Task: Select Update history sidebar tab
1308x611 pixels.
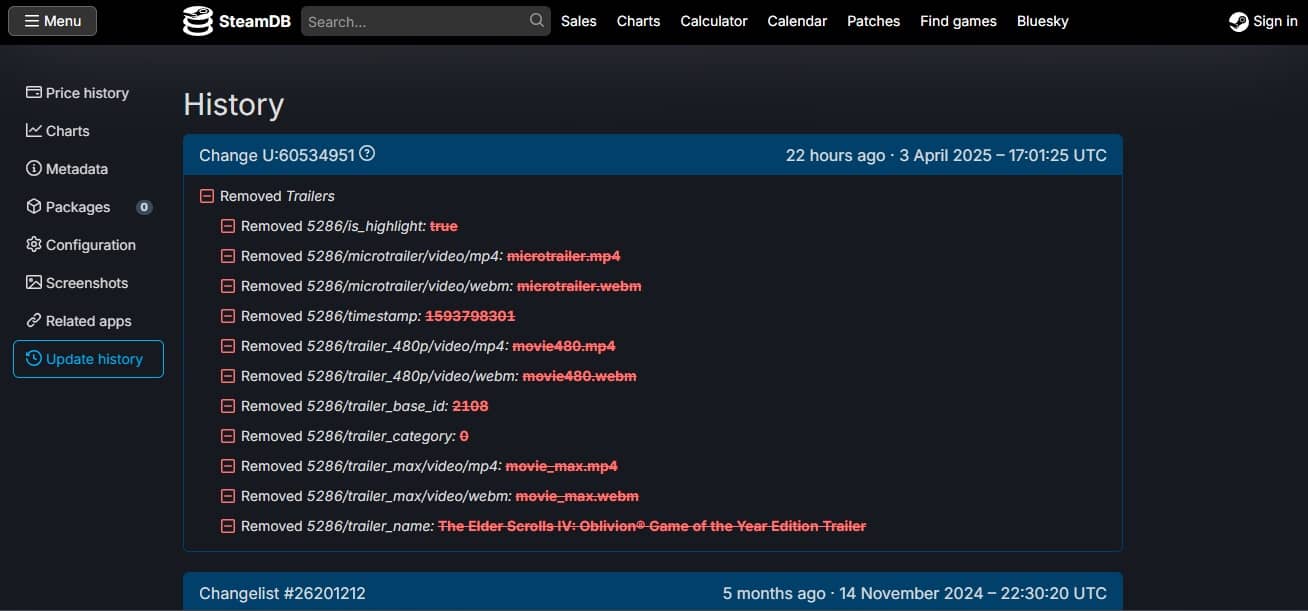Action: 88,359
